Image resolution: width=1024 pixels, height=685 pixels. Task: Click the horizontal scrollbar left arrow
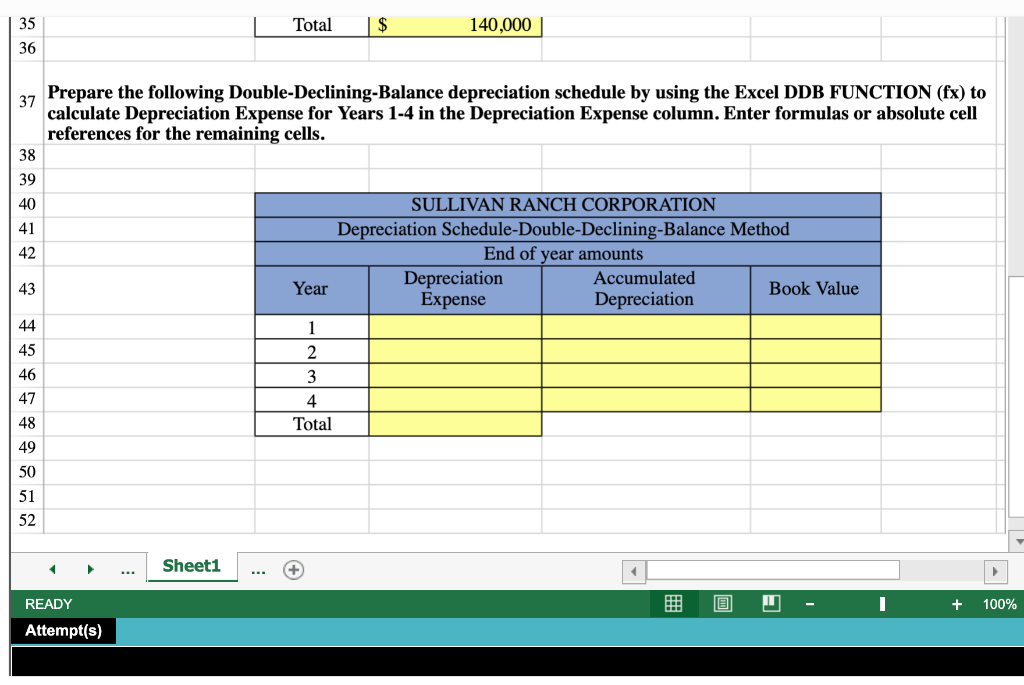click(634, 570)
